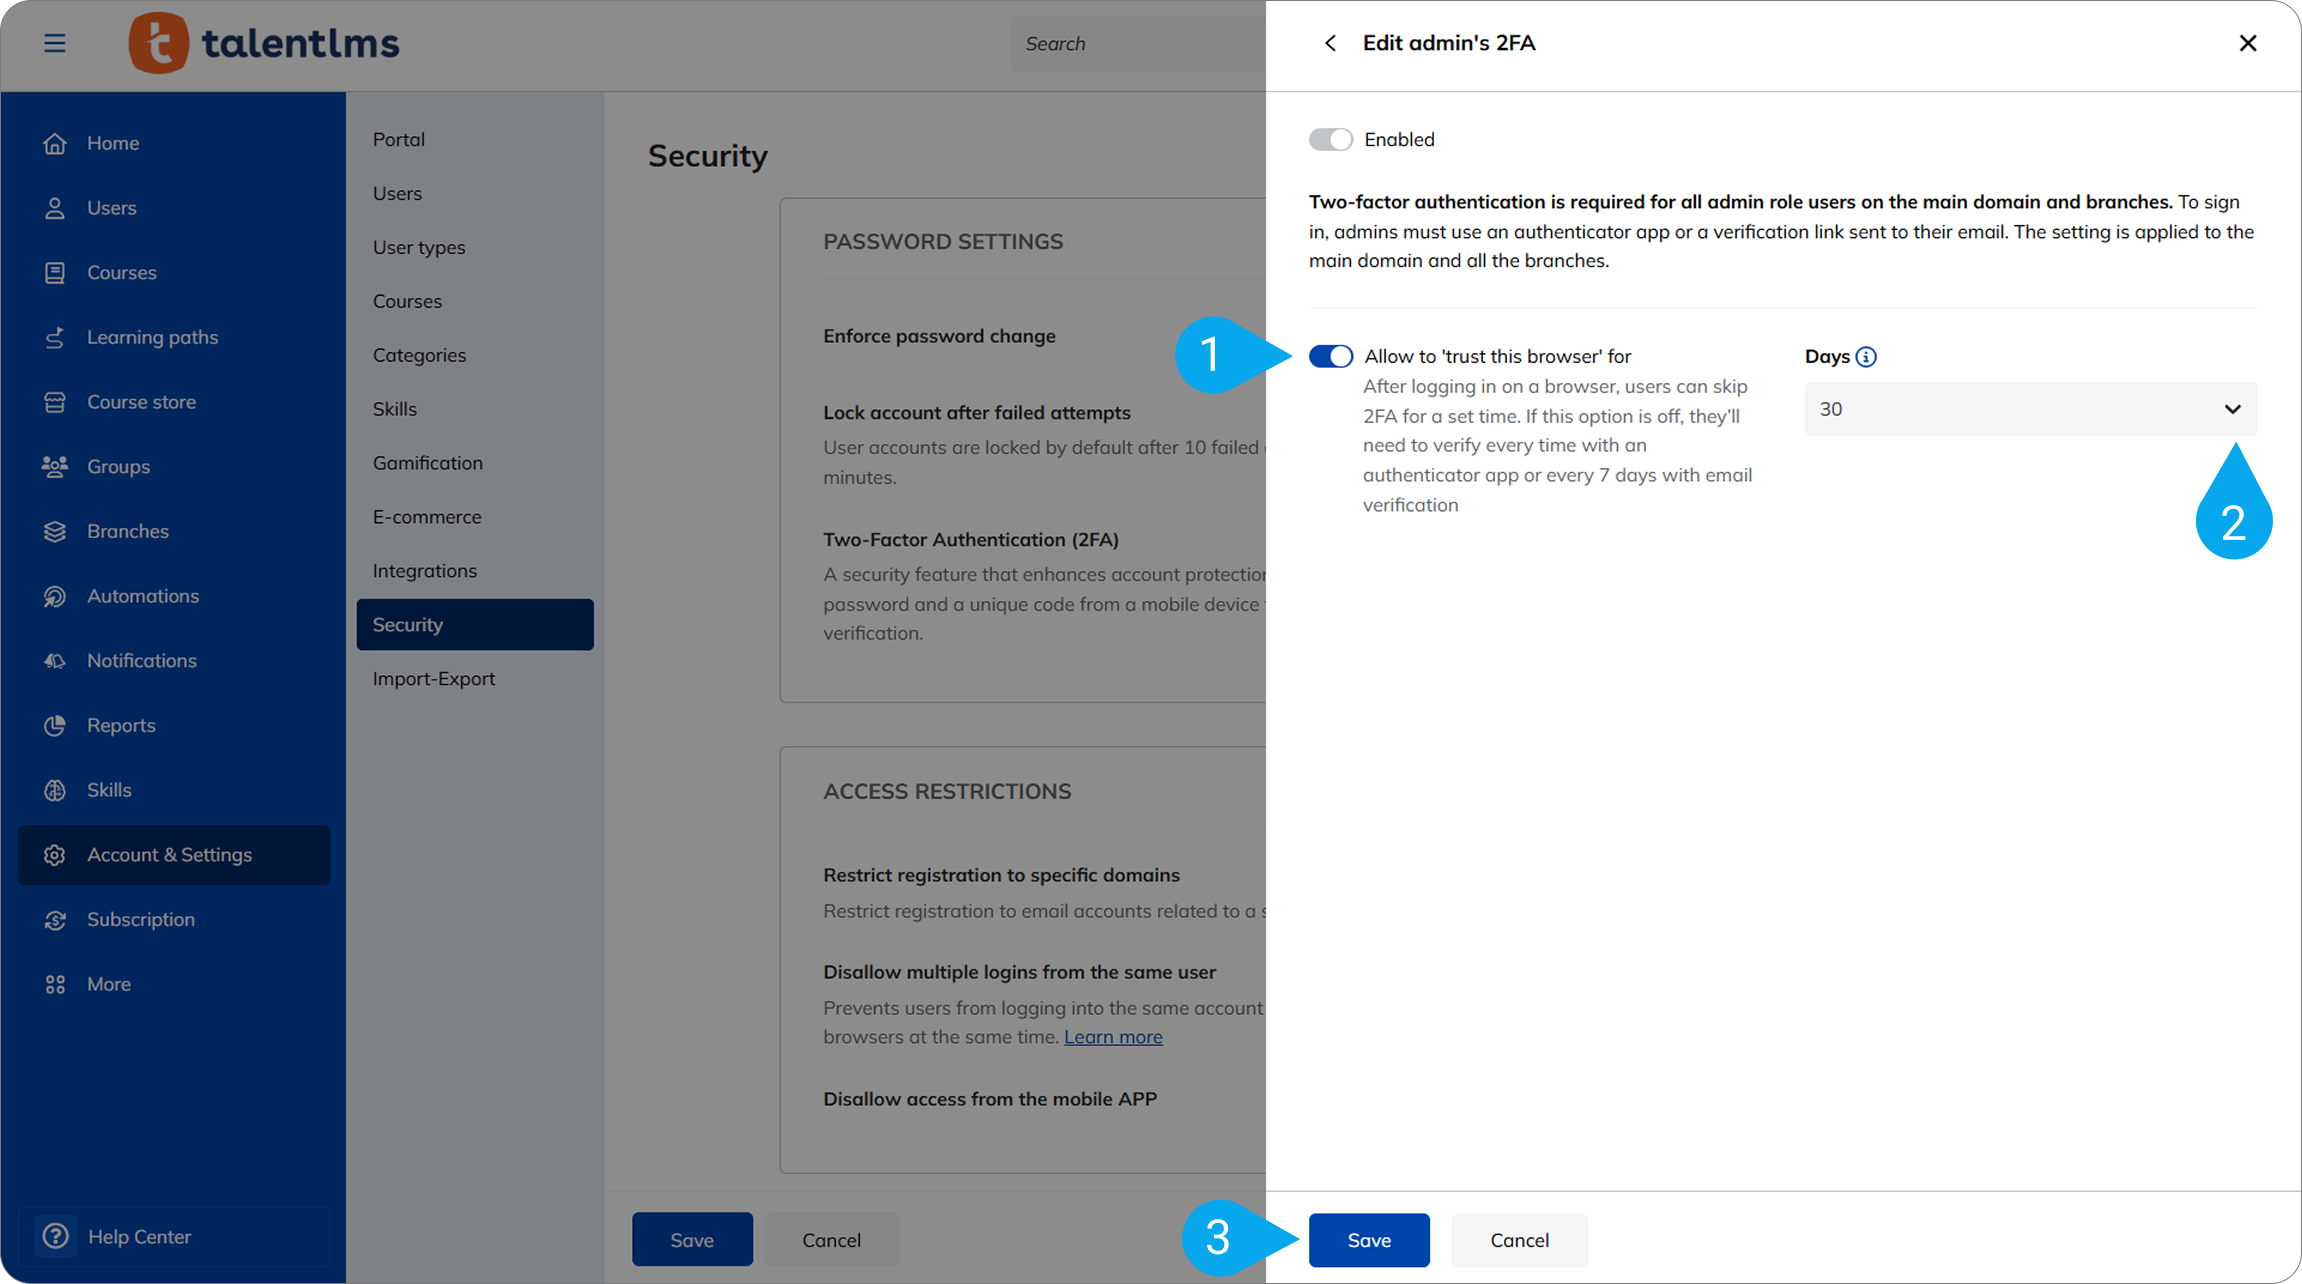
Task: Open the Learn more link
Action: (x=1112, y=1037)
